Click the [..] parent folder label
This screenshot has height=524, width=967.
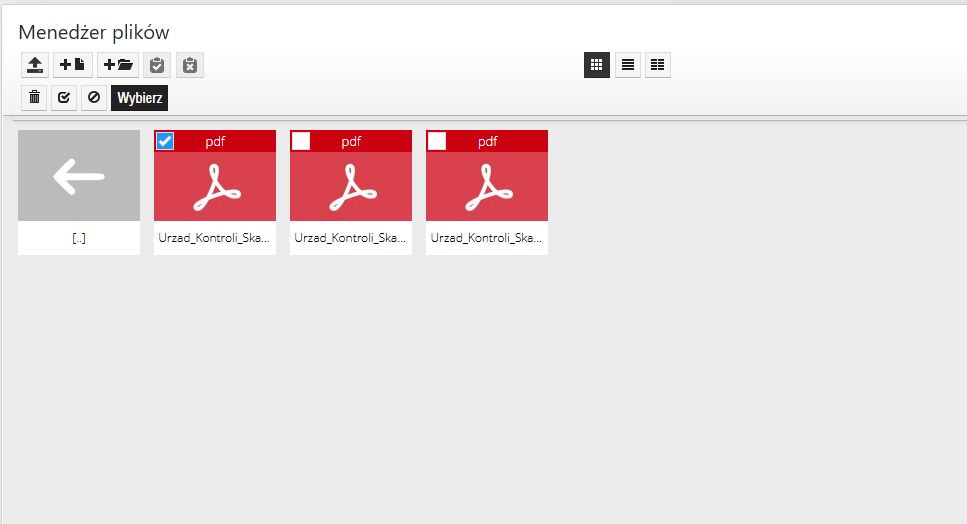coord(79,239)
